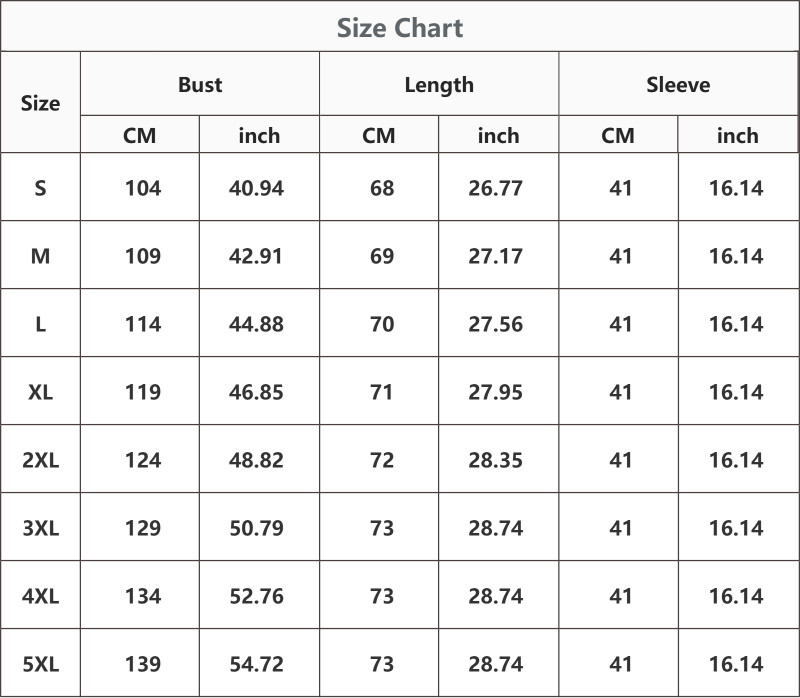
Task: Click bust value 134 for 4XL
Action: click(143, 596)
